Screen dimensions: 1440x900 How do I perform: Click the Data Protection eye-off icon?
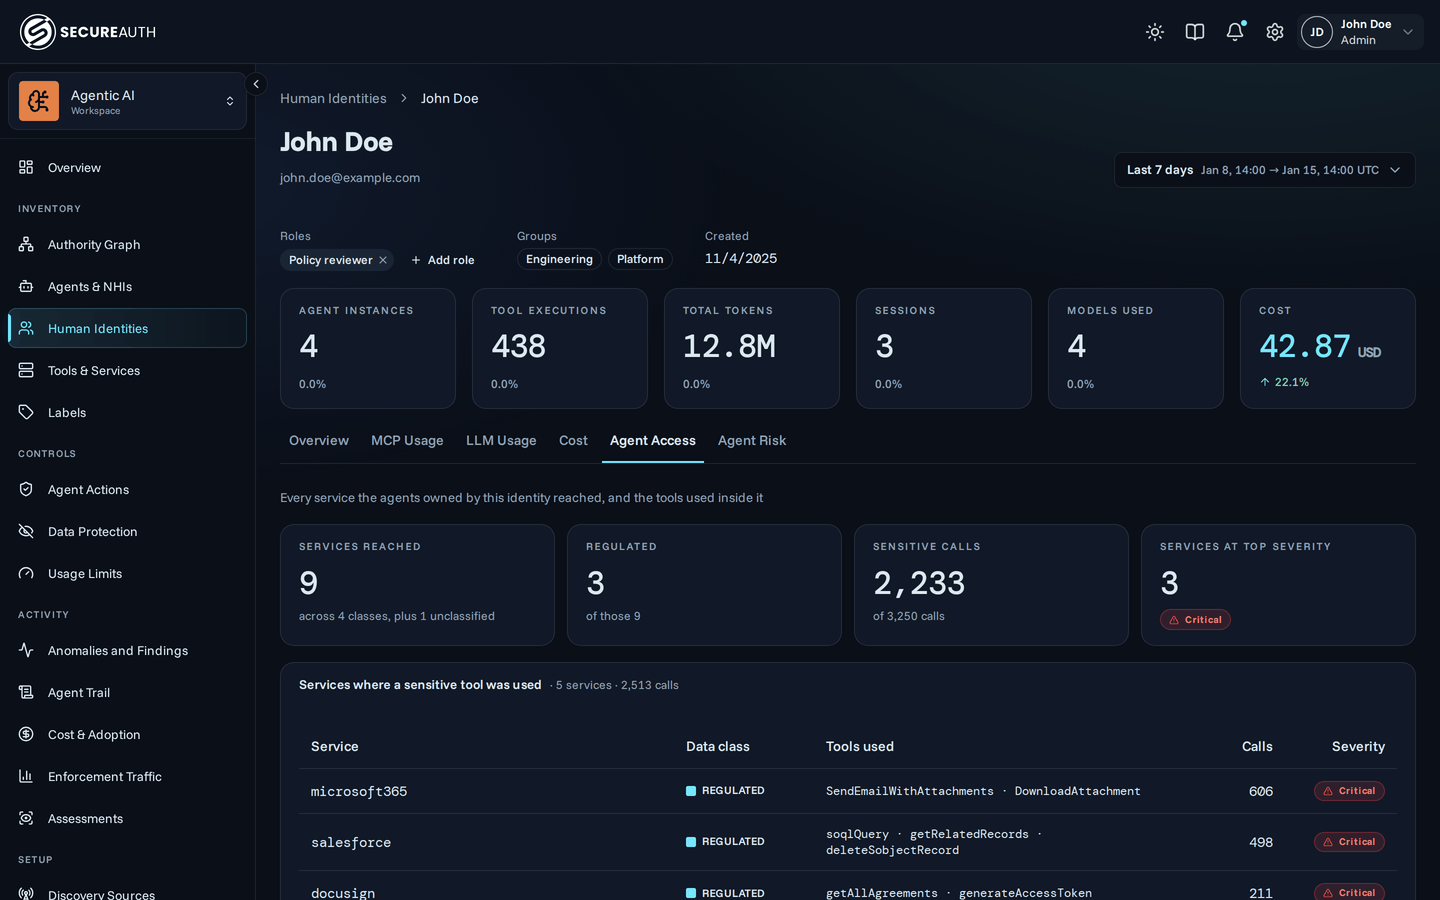[26, 531]
